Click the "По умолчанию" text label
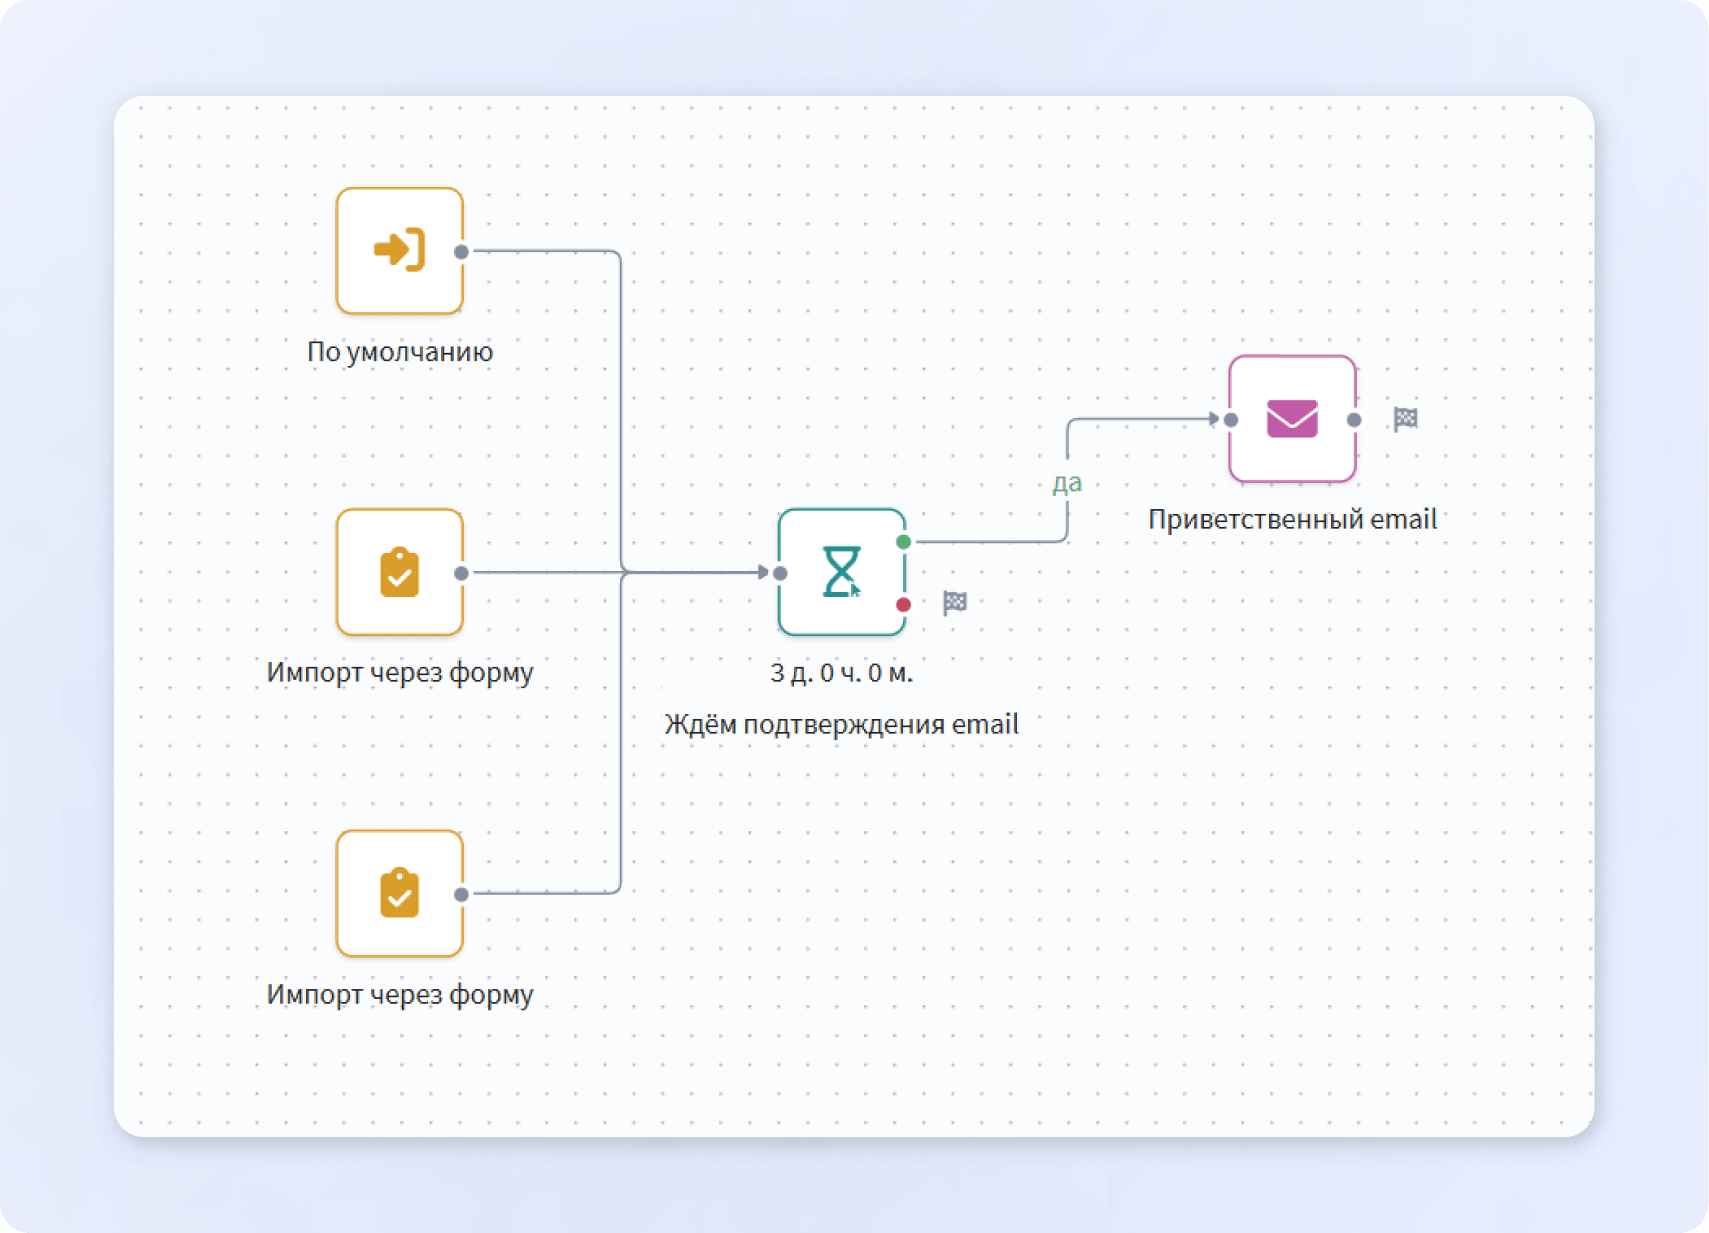 click(399, 352)
